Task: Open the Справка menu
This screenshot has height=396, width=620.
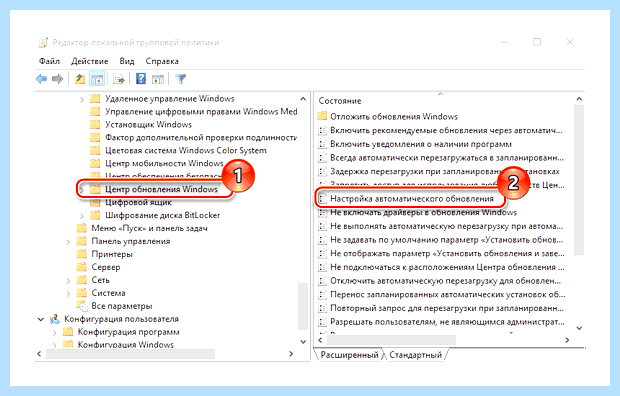Action: pos(162,61)
